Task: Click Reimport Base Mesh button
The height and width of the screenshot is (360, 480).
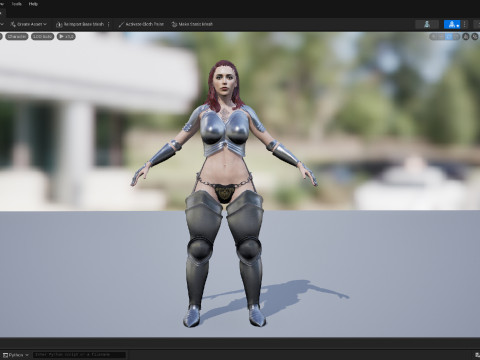Action: (80, 24)
